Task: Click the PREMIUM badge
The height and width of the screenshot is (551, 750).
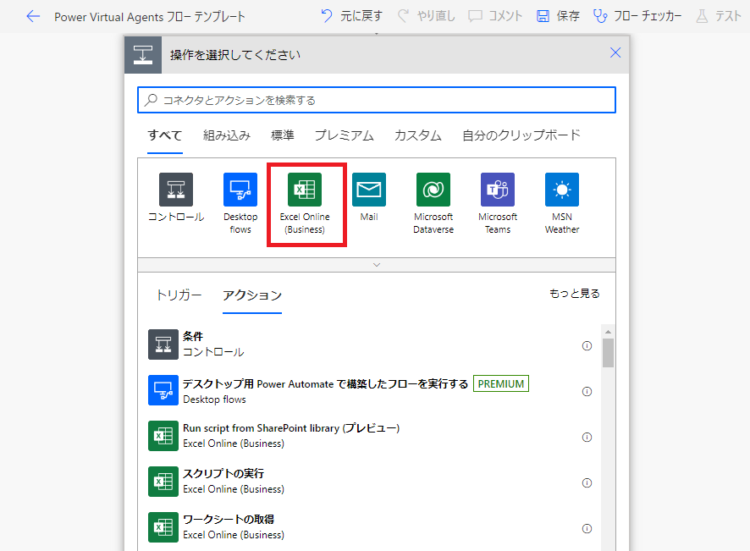Action: 501,384
